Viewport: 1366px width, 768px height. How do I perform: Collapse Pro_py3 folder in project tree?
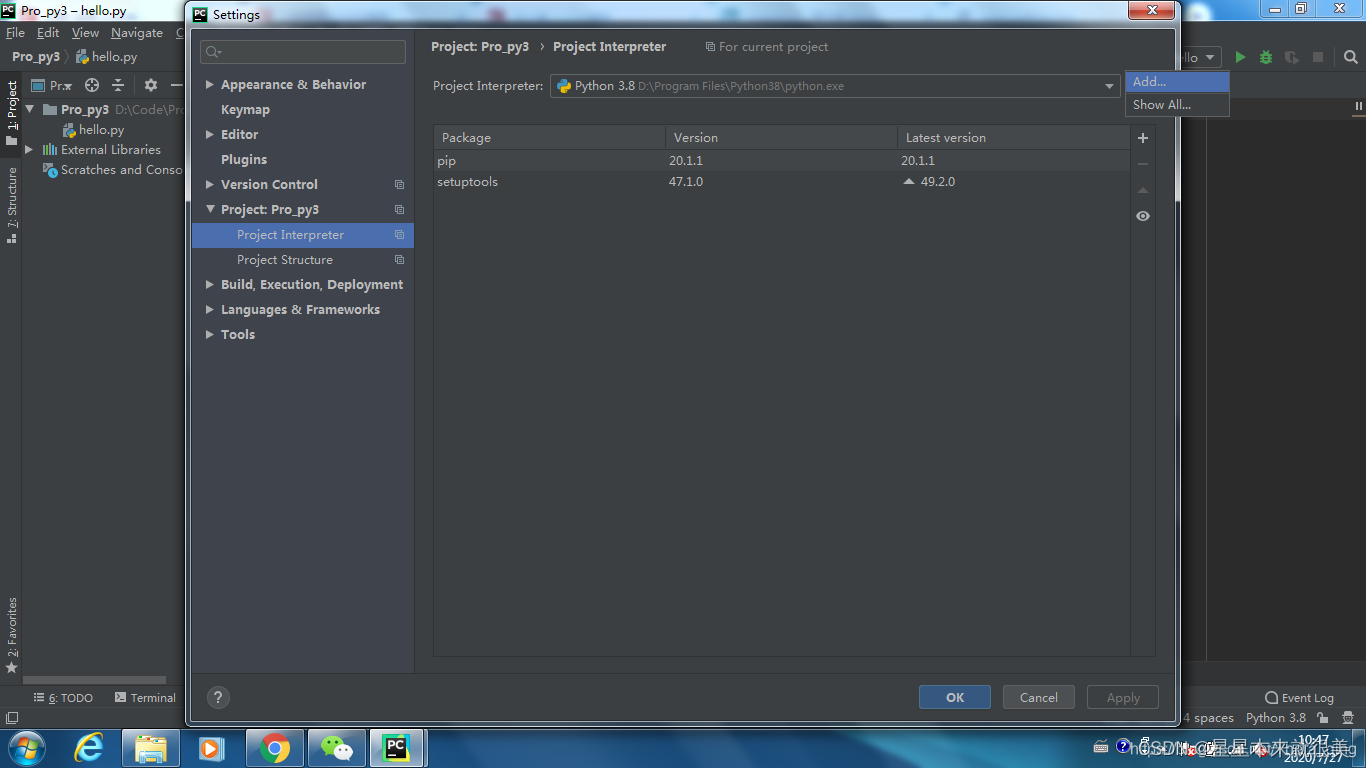tap(29, 110)
